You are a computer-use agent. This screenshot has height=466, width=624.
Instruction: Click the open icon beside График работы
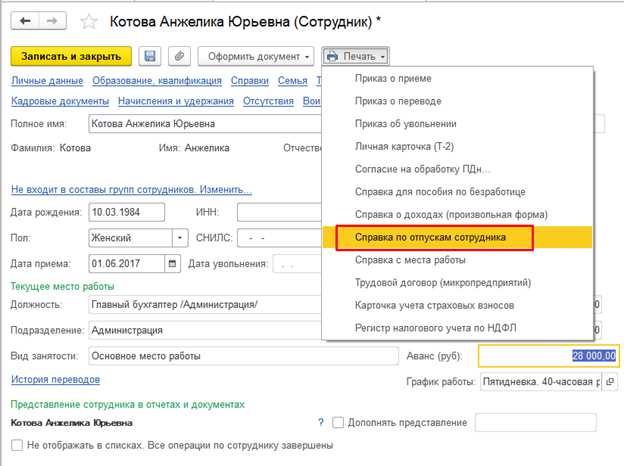click(x=611, y=381)
